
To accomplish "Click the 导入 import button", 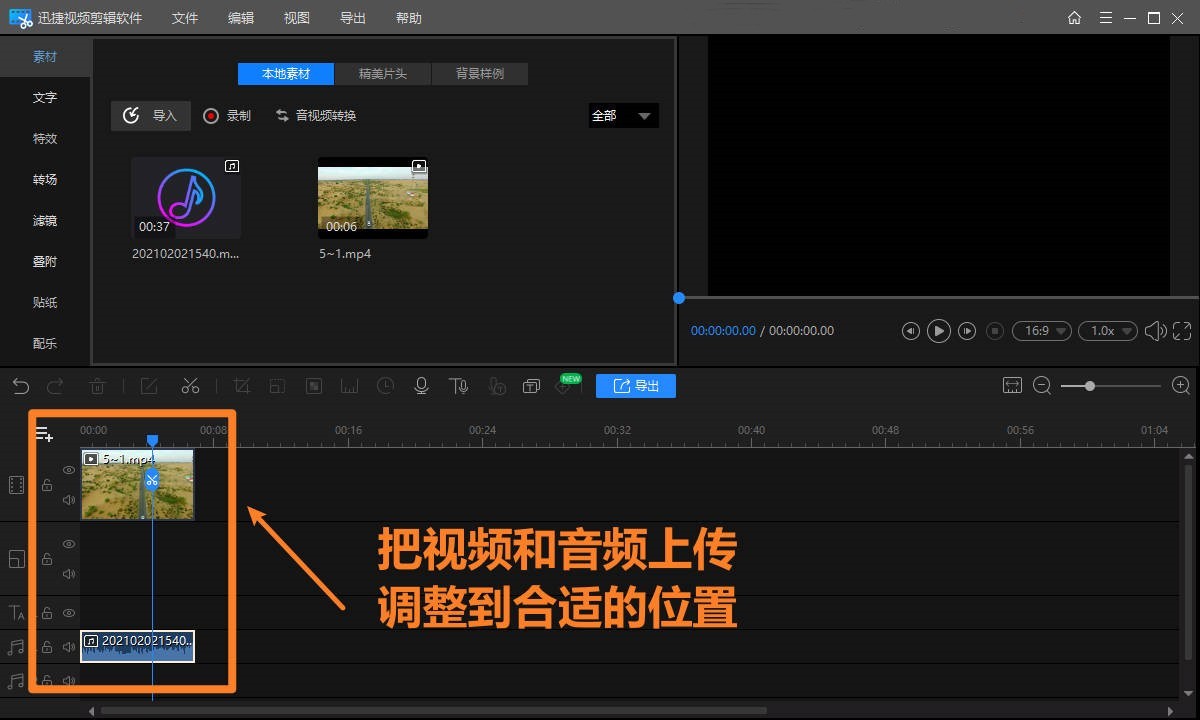I will coord(150,115).
